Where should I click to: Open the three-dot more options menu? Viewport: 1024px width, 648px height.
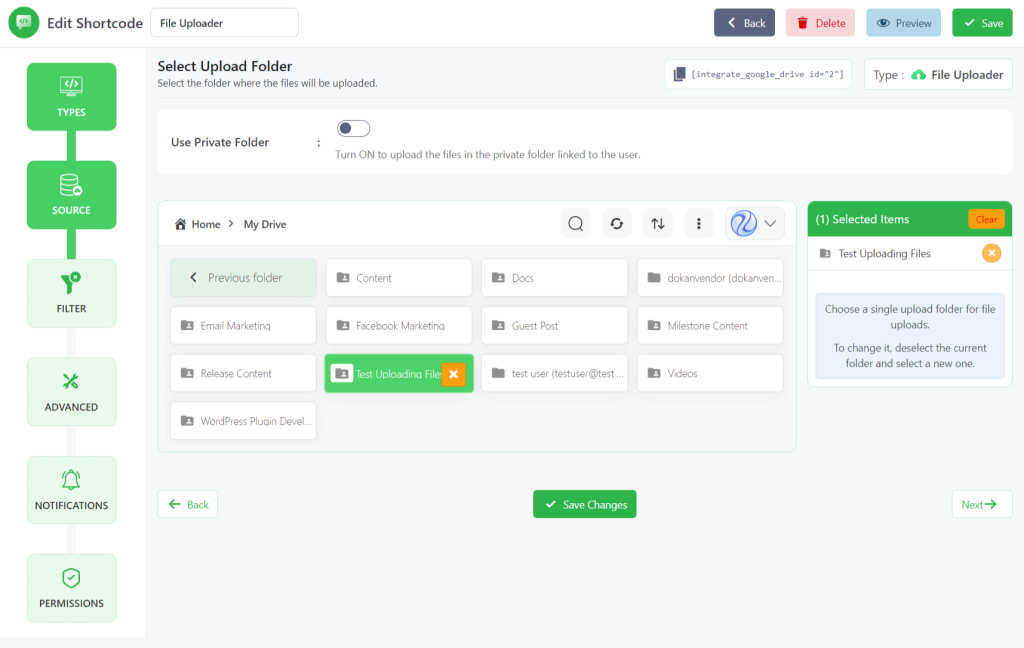coord(699,223)
